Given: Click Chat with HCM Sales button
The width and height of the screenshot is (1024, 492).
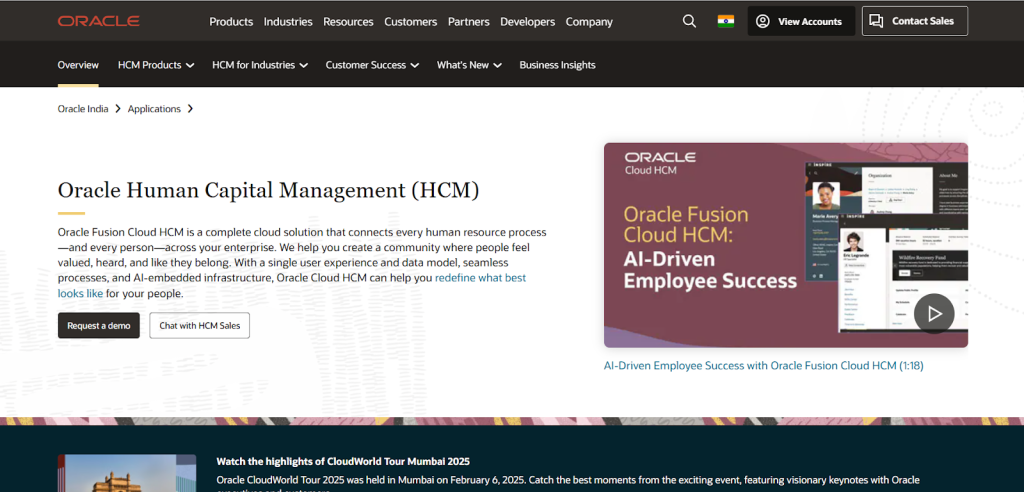Looking at the screenshot, I should [200, 325].
